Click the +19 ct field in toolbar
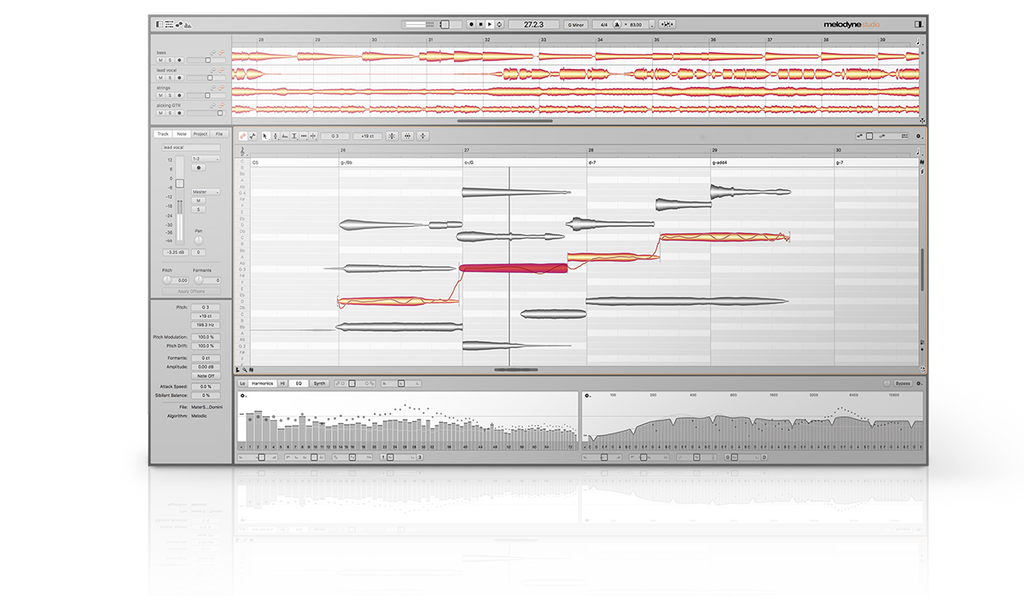The height and width of the screenshot is (597, 1024). pos(368,136)
